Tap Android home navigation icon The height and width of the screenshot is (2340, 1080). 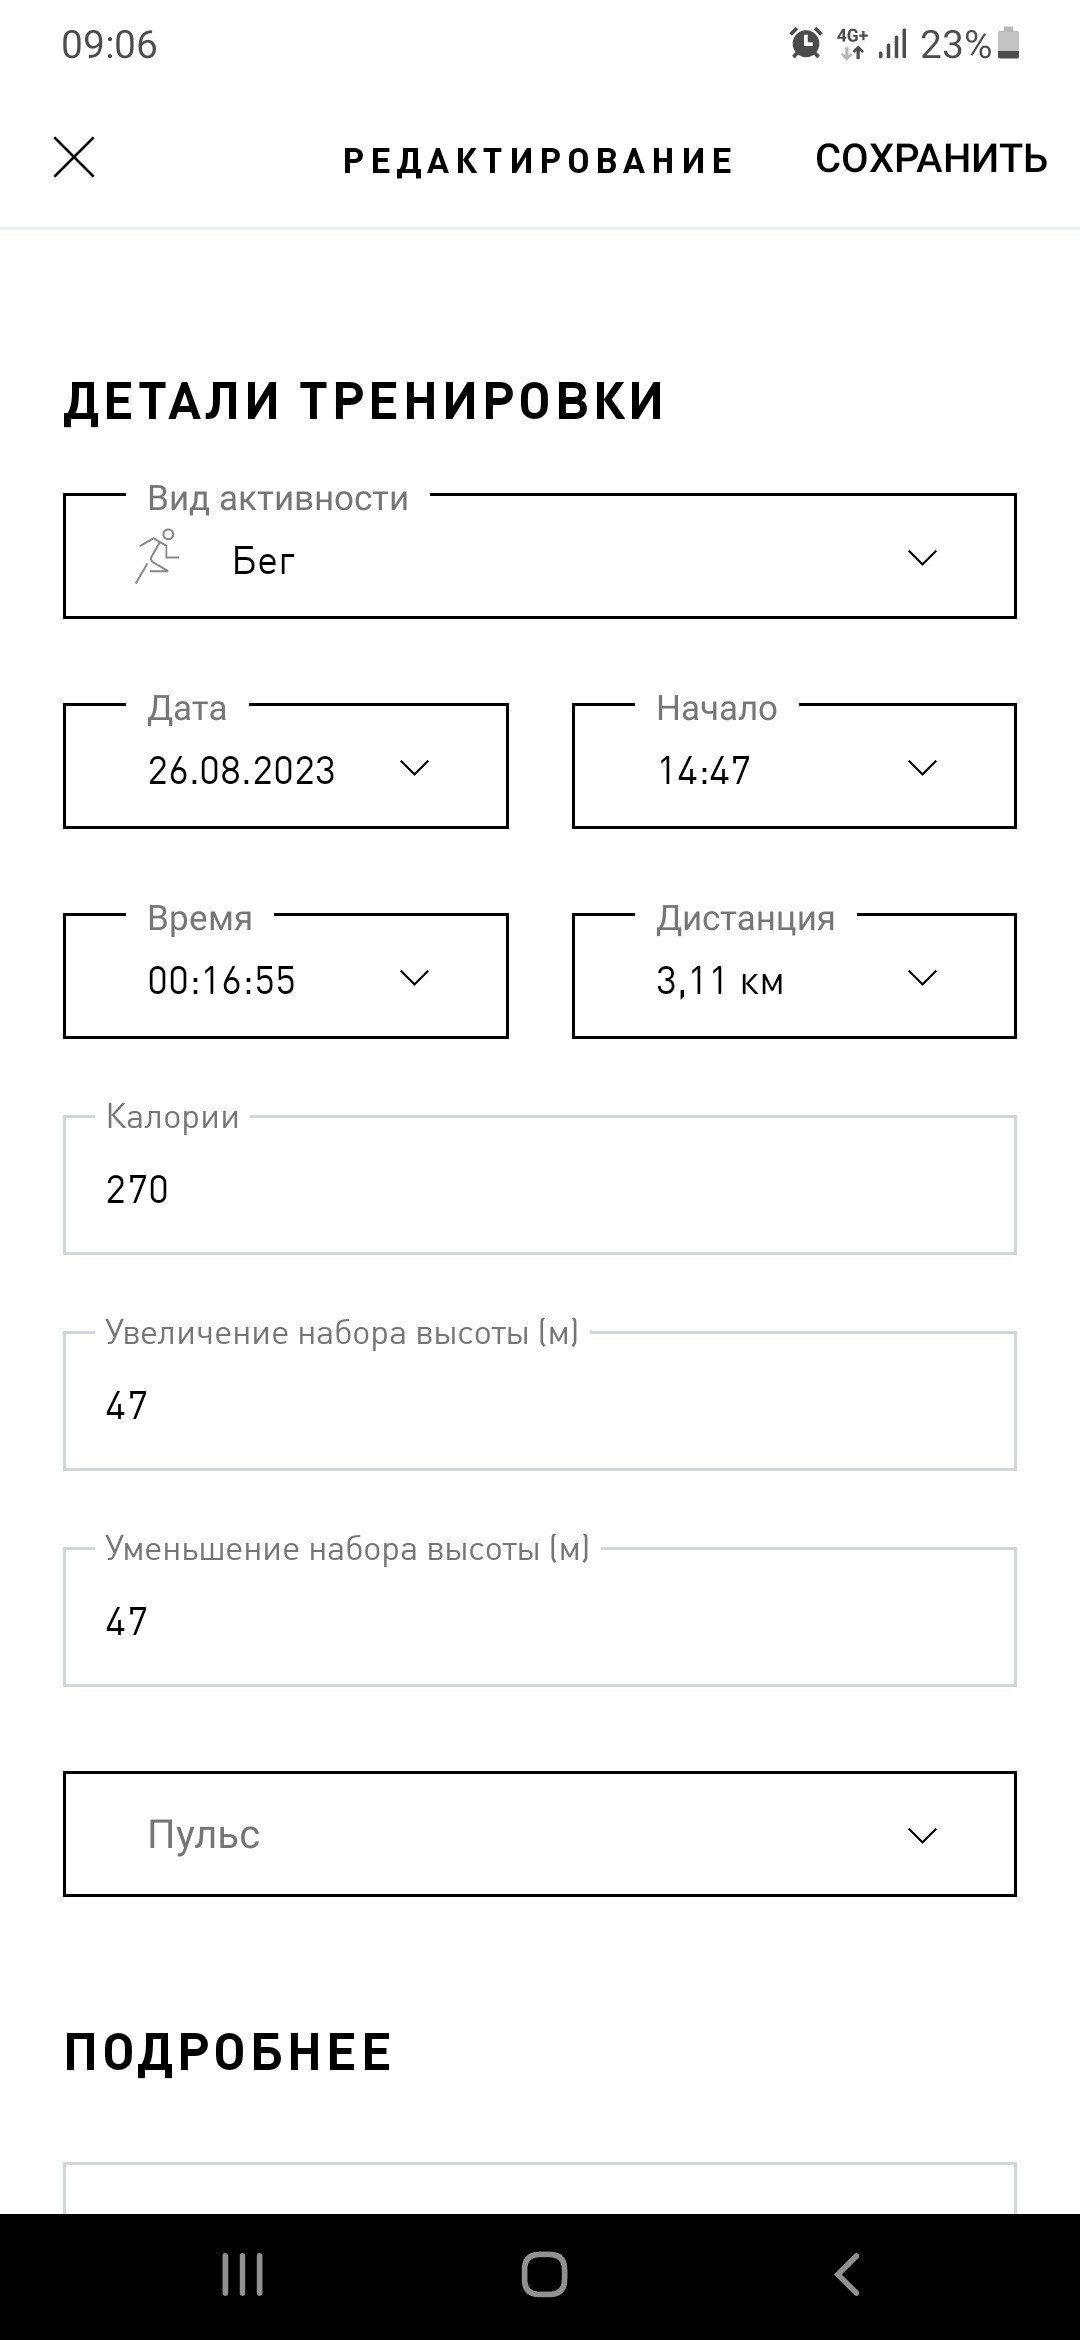pos(544,2276)
